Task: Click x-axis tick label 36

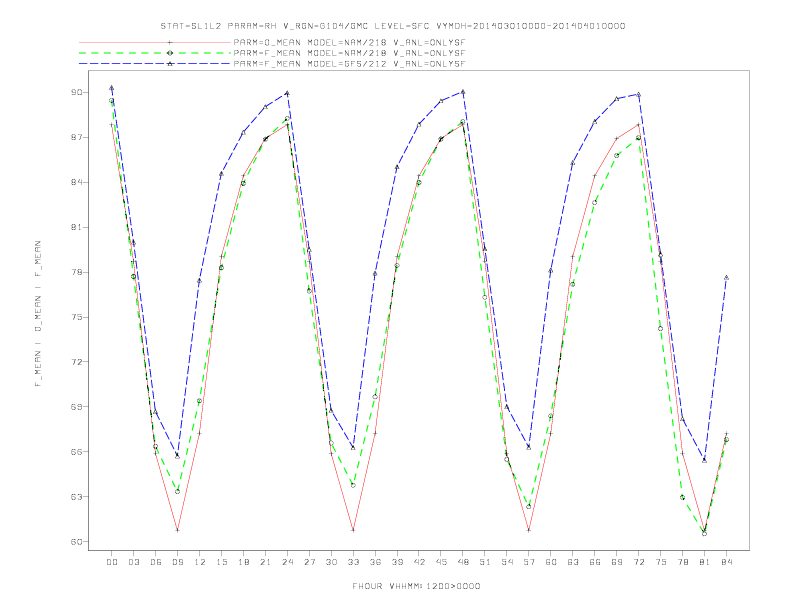Action: (x=375, y=562)
